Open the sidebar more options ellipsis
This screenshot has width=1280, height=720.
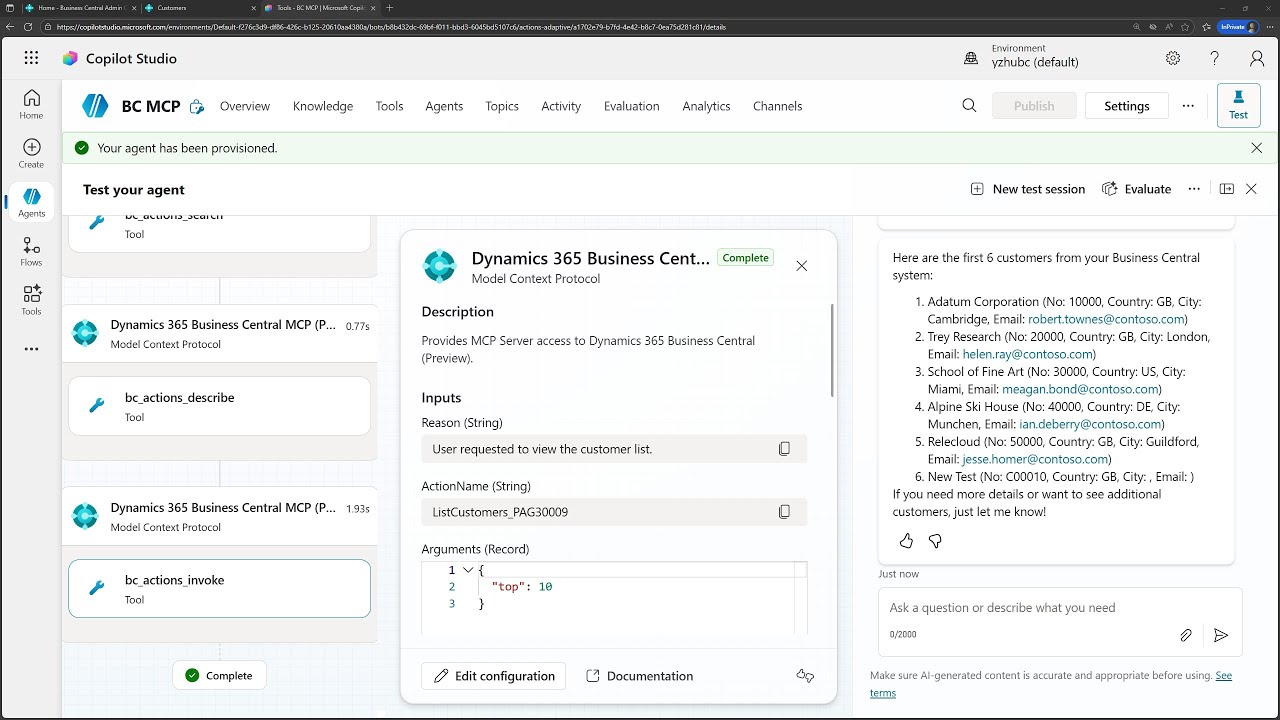pyautogui.click(x=31, y=349)
